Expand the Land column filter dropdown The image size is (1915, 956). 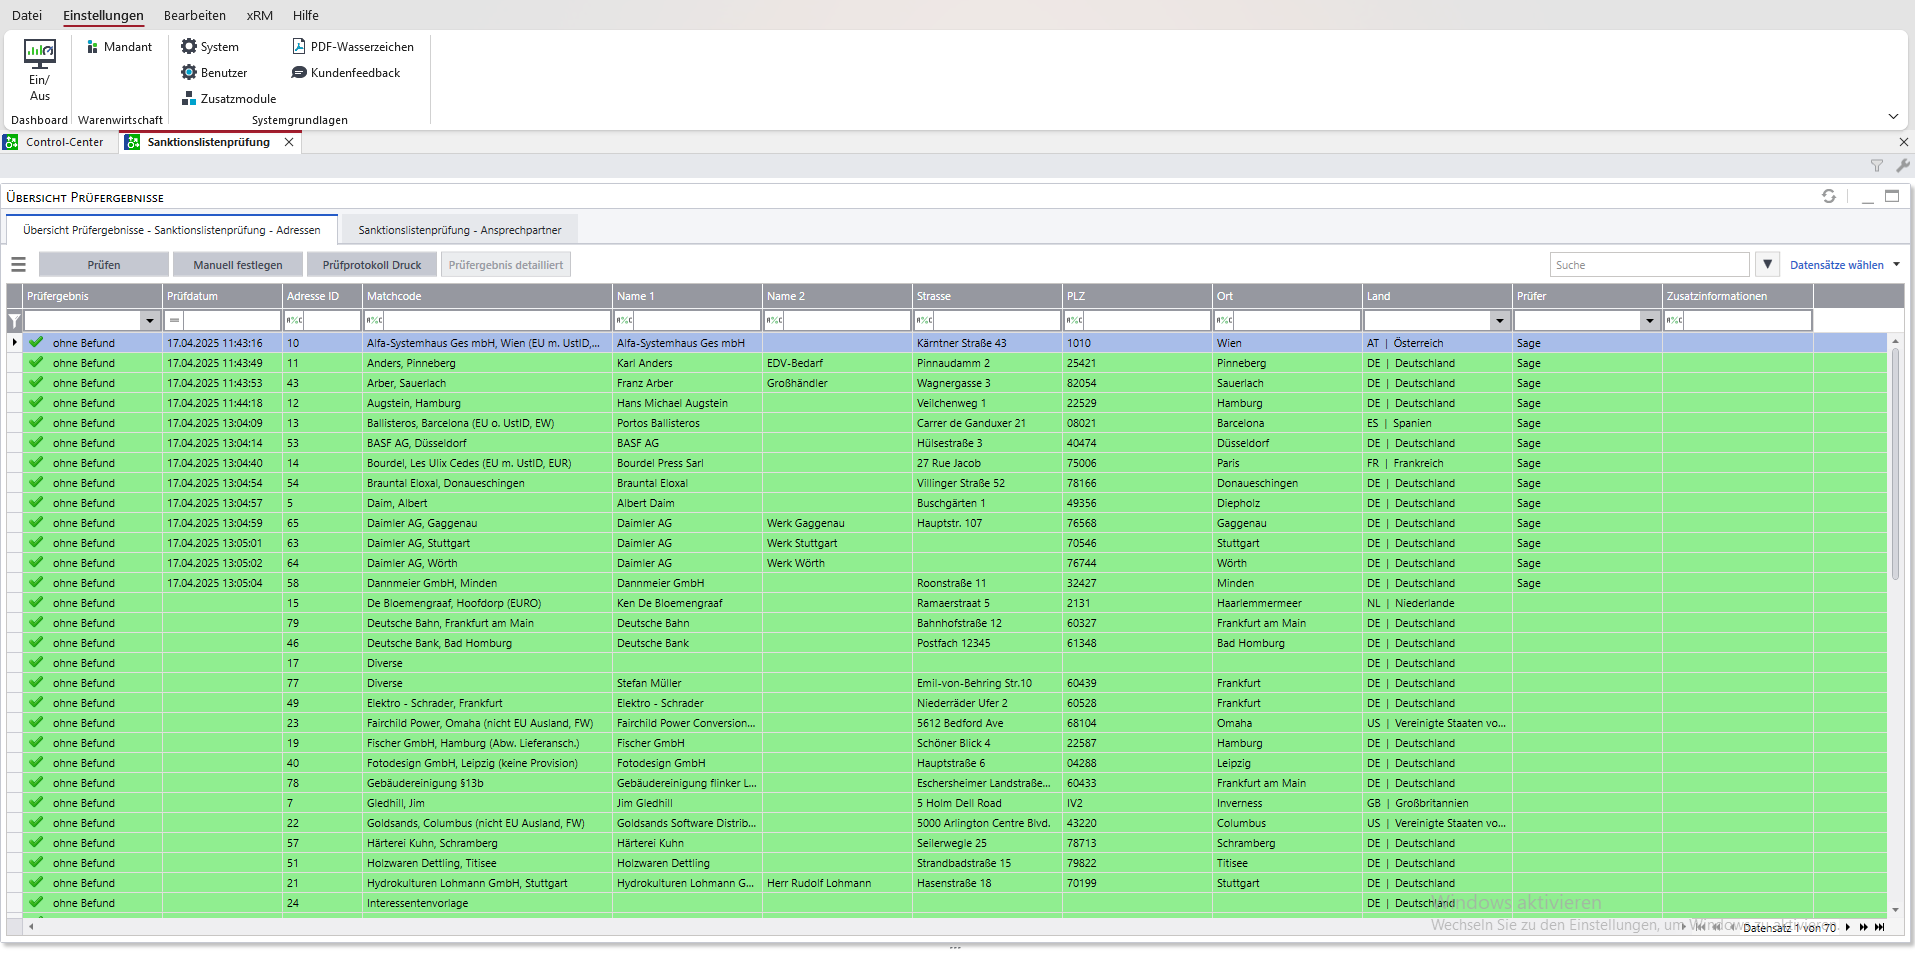point(1500,321)
